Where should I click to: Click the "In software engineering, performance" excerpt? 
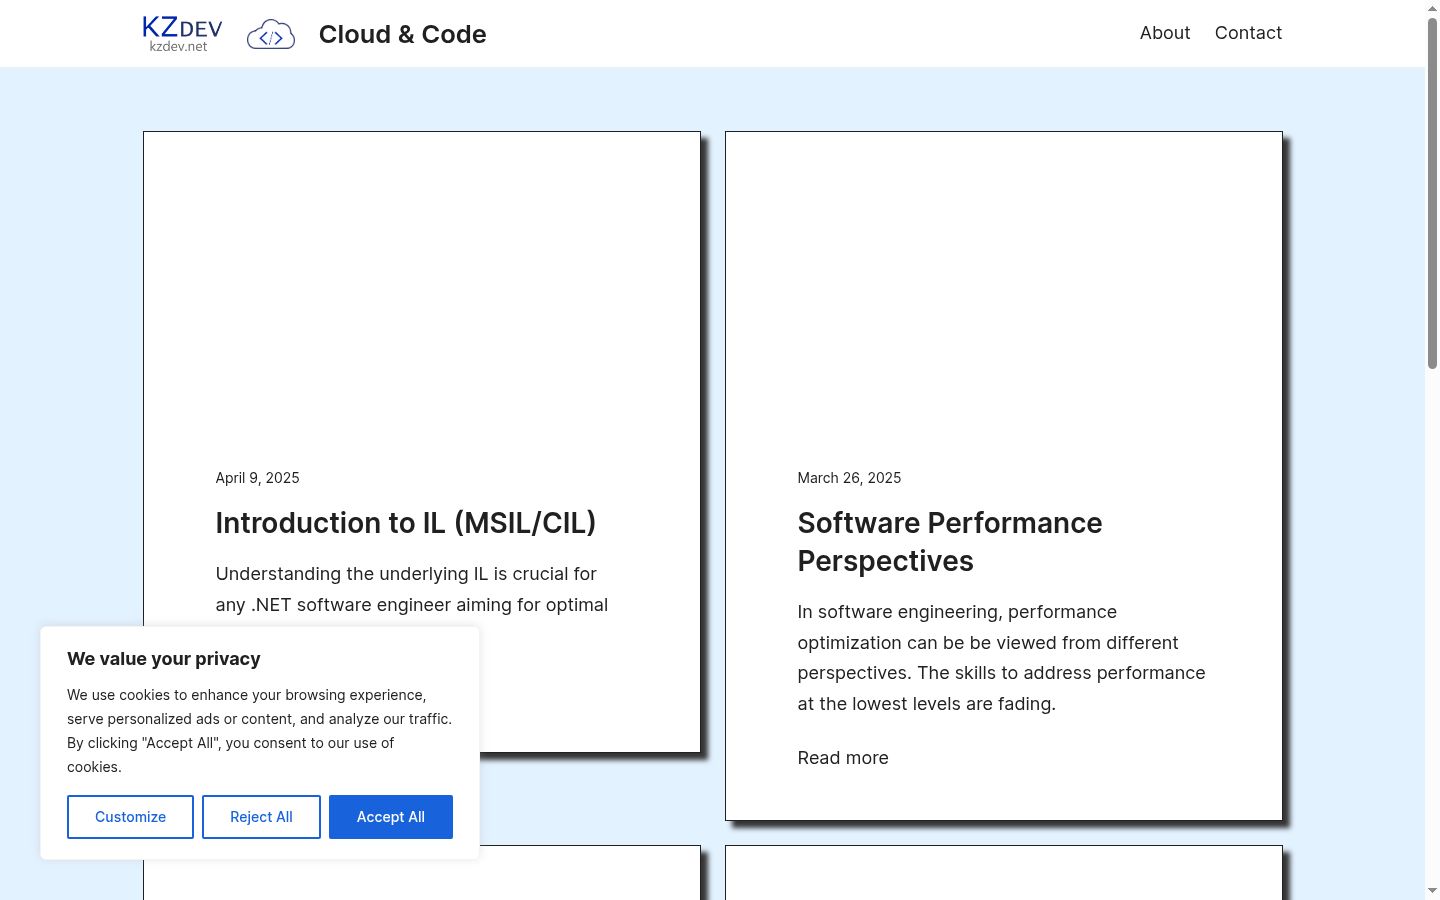pyautogui.click(x=1002, y=658)
